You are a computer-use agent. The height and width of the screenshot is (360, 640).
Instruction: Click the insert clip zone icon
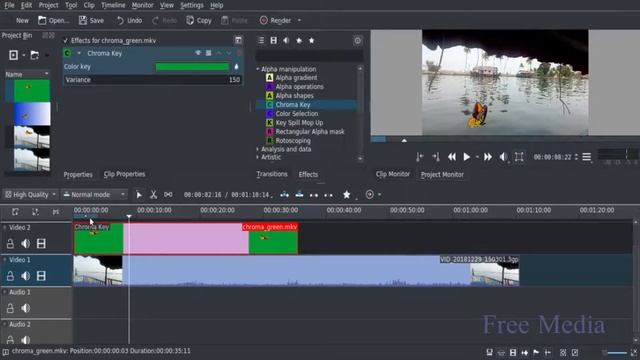(x=284, y=195)
